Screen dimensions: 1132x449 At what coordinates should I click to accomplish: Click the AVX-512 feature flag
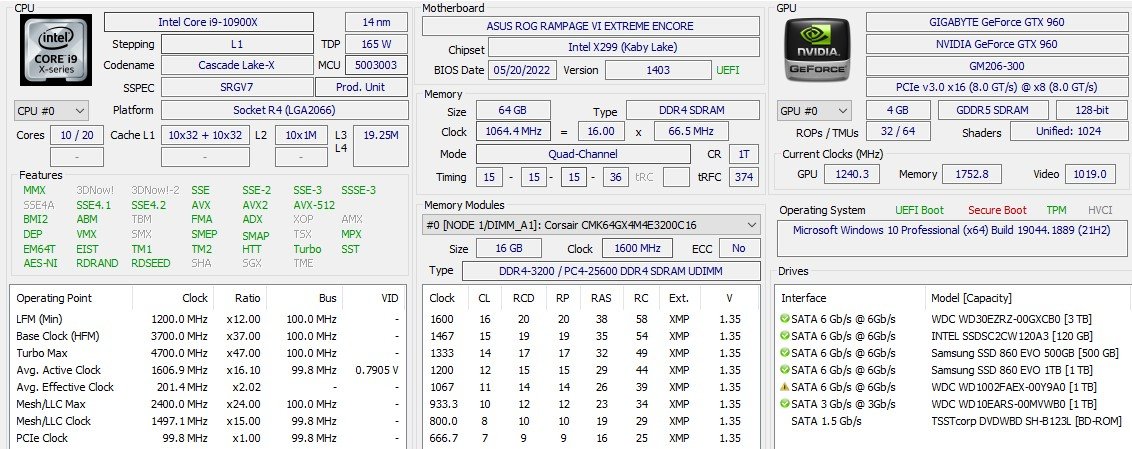(314, 205)
